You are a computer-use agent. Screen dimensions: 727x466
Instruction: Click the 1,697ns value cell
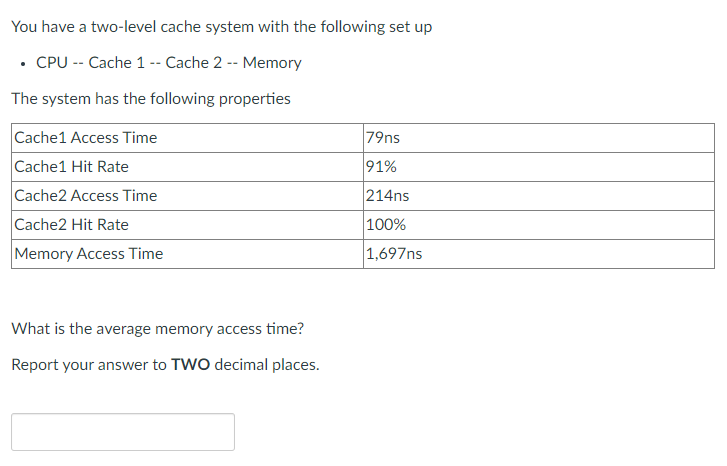[539, 254]
